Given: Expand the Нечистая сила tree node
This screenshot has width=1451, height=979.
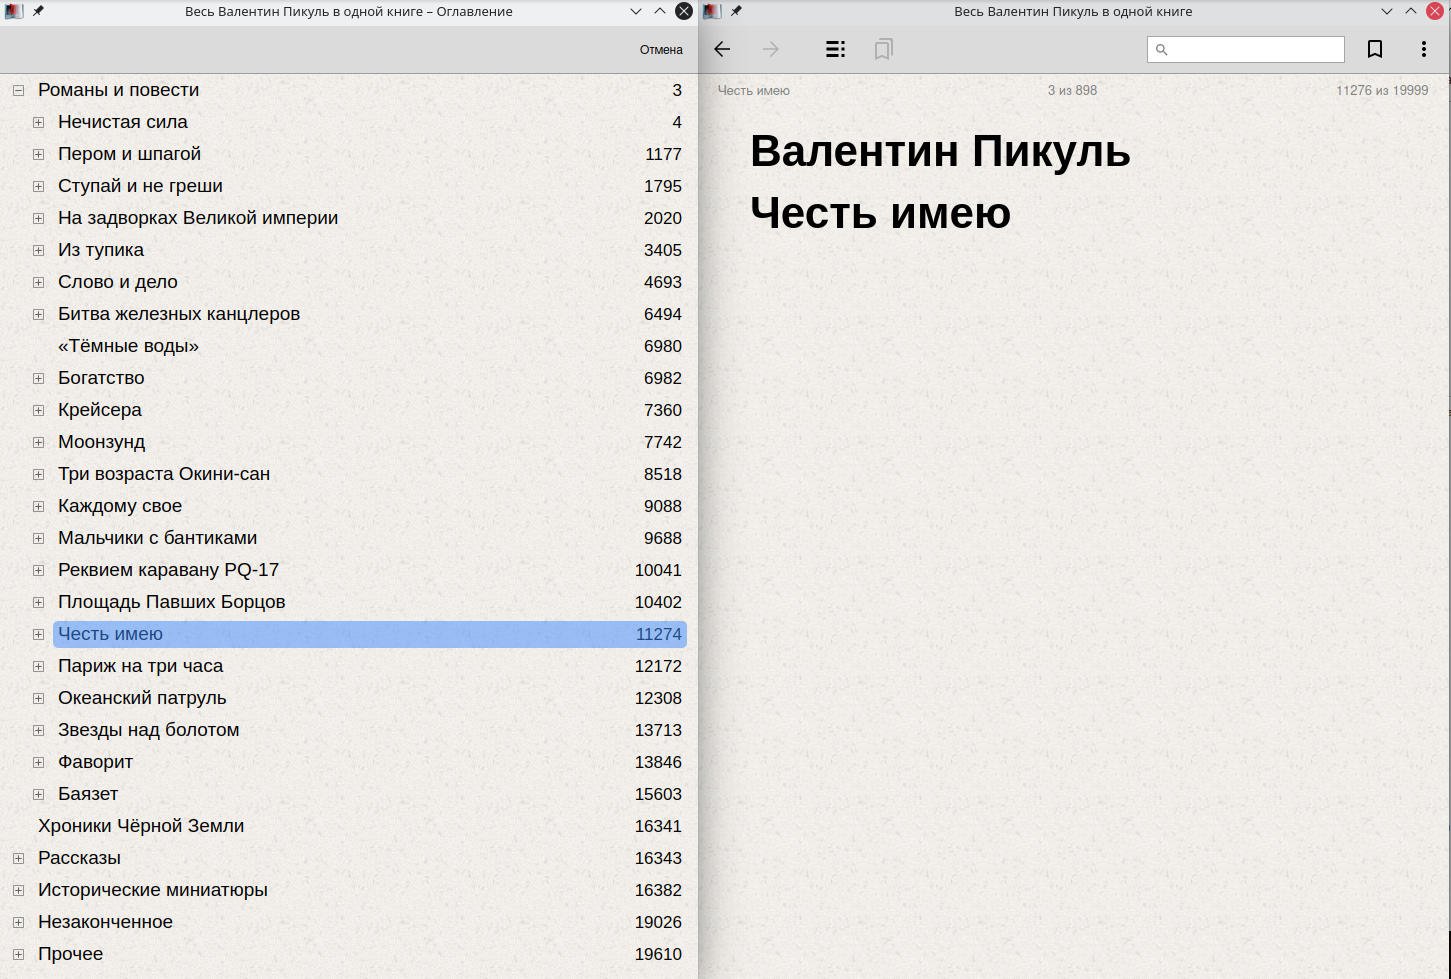Looking at the screenshot, I should (x=38, y=122).
